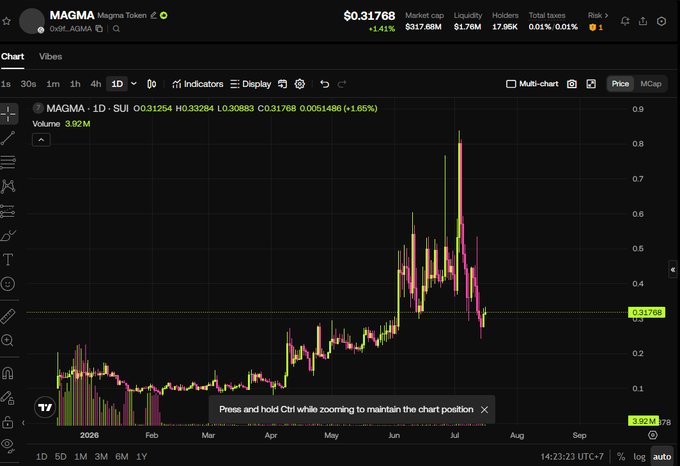Open the emoji sticker tool
680x466 pixels.
pyautogui.click(x=8, y=284)
